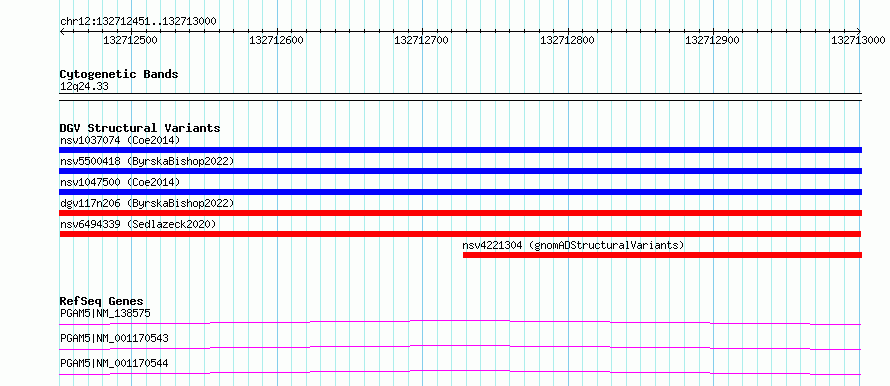Click ruler position 132712500
Screen dimensions: 890x386
tap(131, 40)
